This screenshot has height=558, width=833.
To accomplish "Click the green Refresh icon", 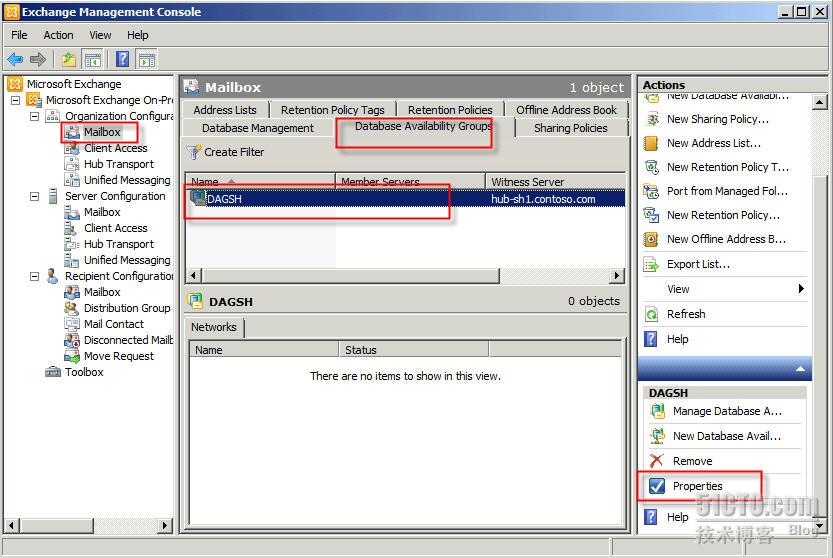I will click(x=651, y=314).
